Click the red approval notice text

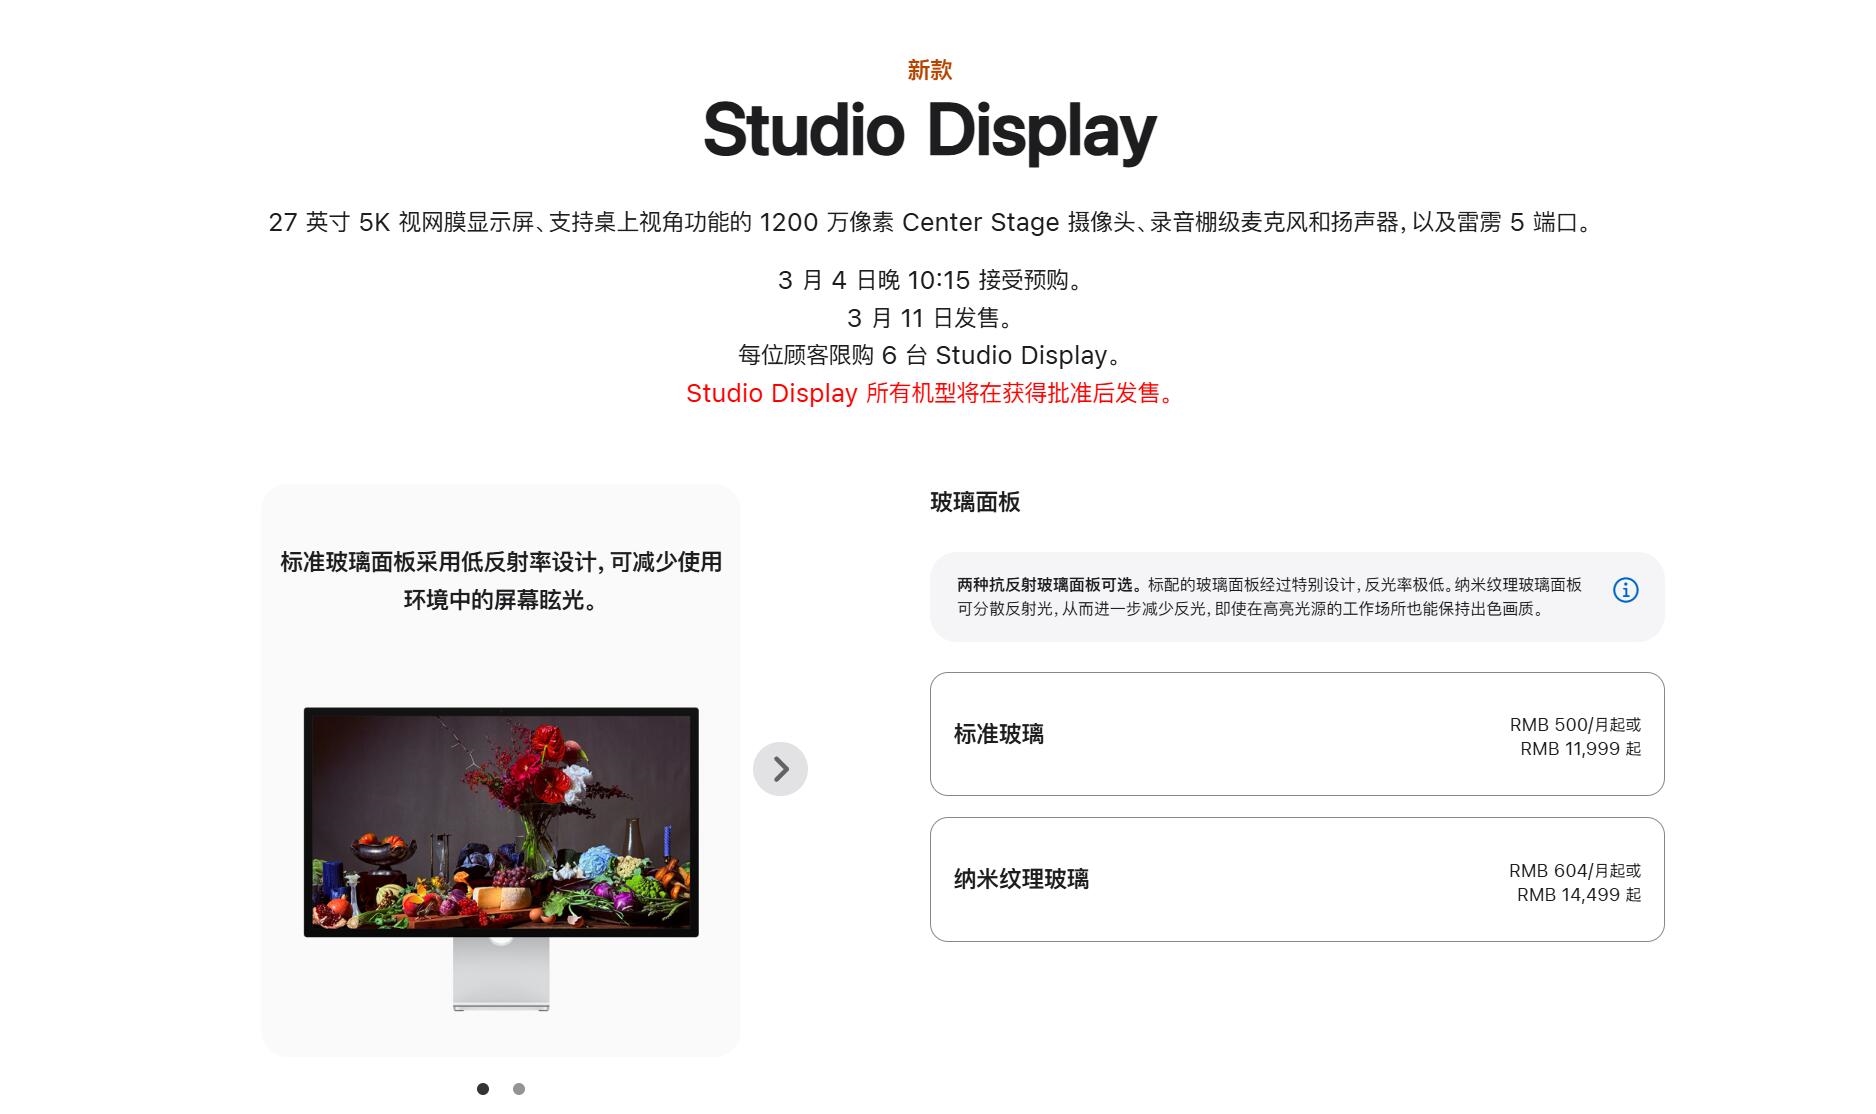point(929,394)
